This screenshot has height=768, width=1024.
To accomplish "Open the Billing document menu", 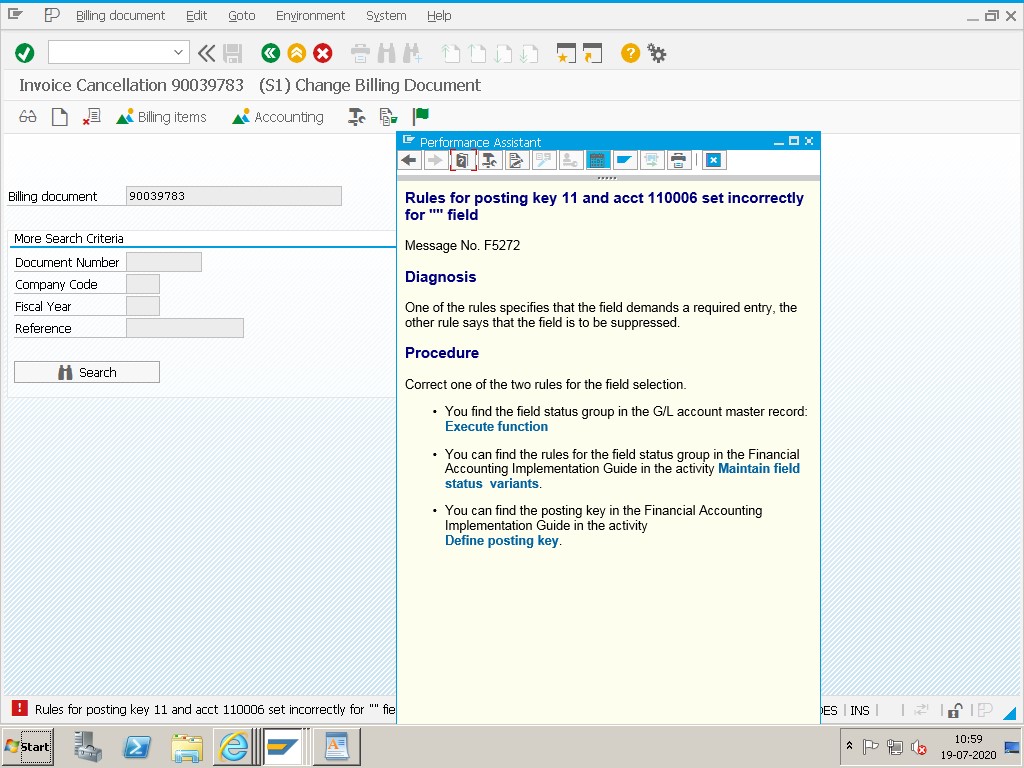I will point(120,16).
